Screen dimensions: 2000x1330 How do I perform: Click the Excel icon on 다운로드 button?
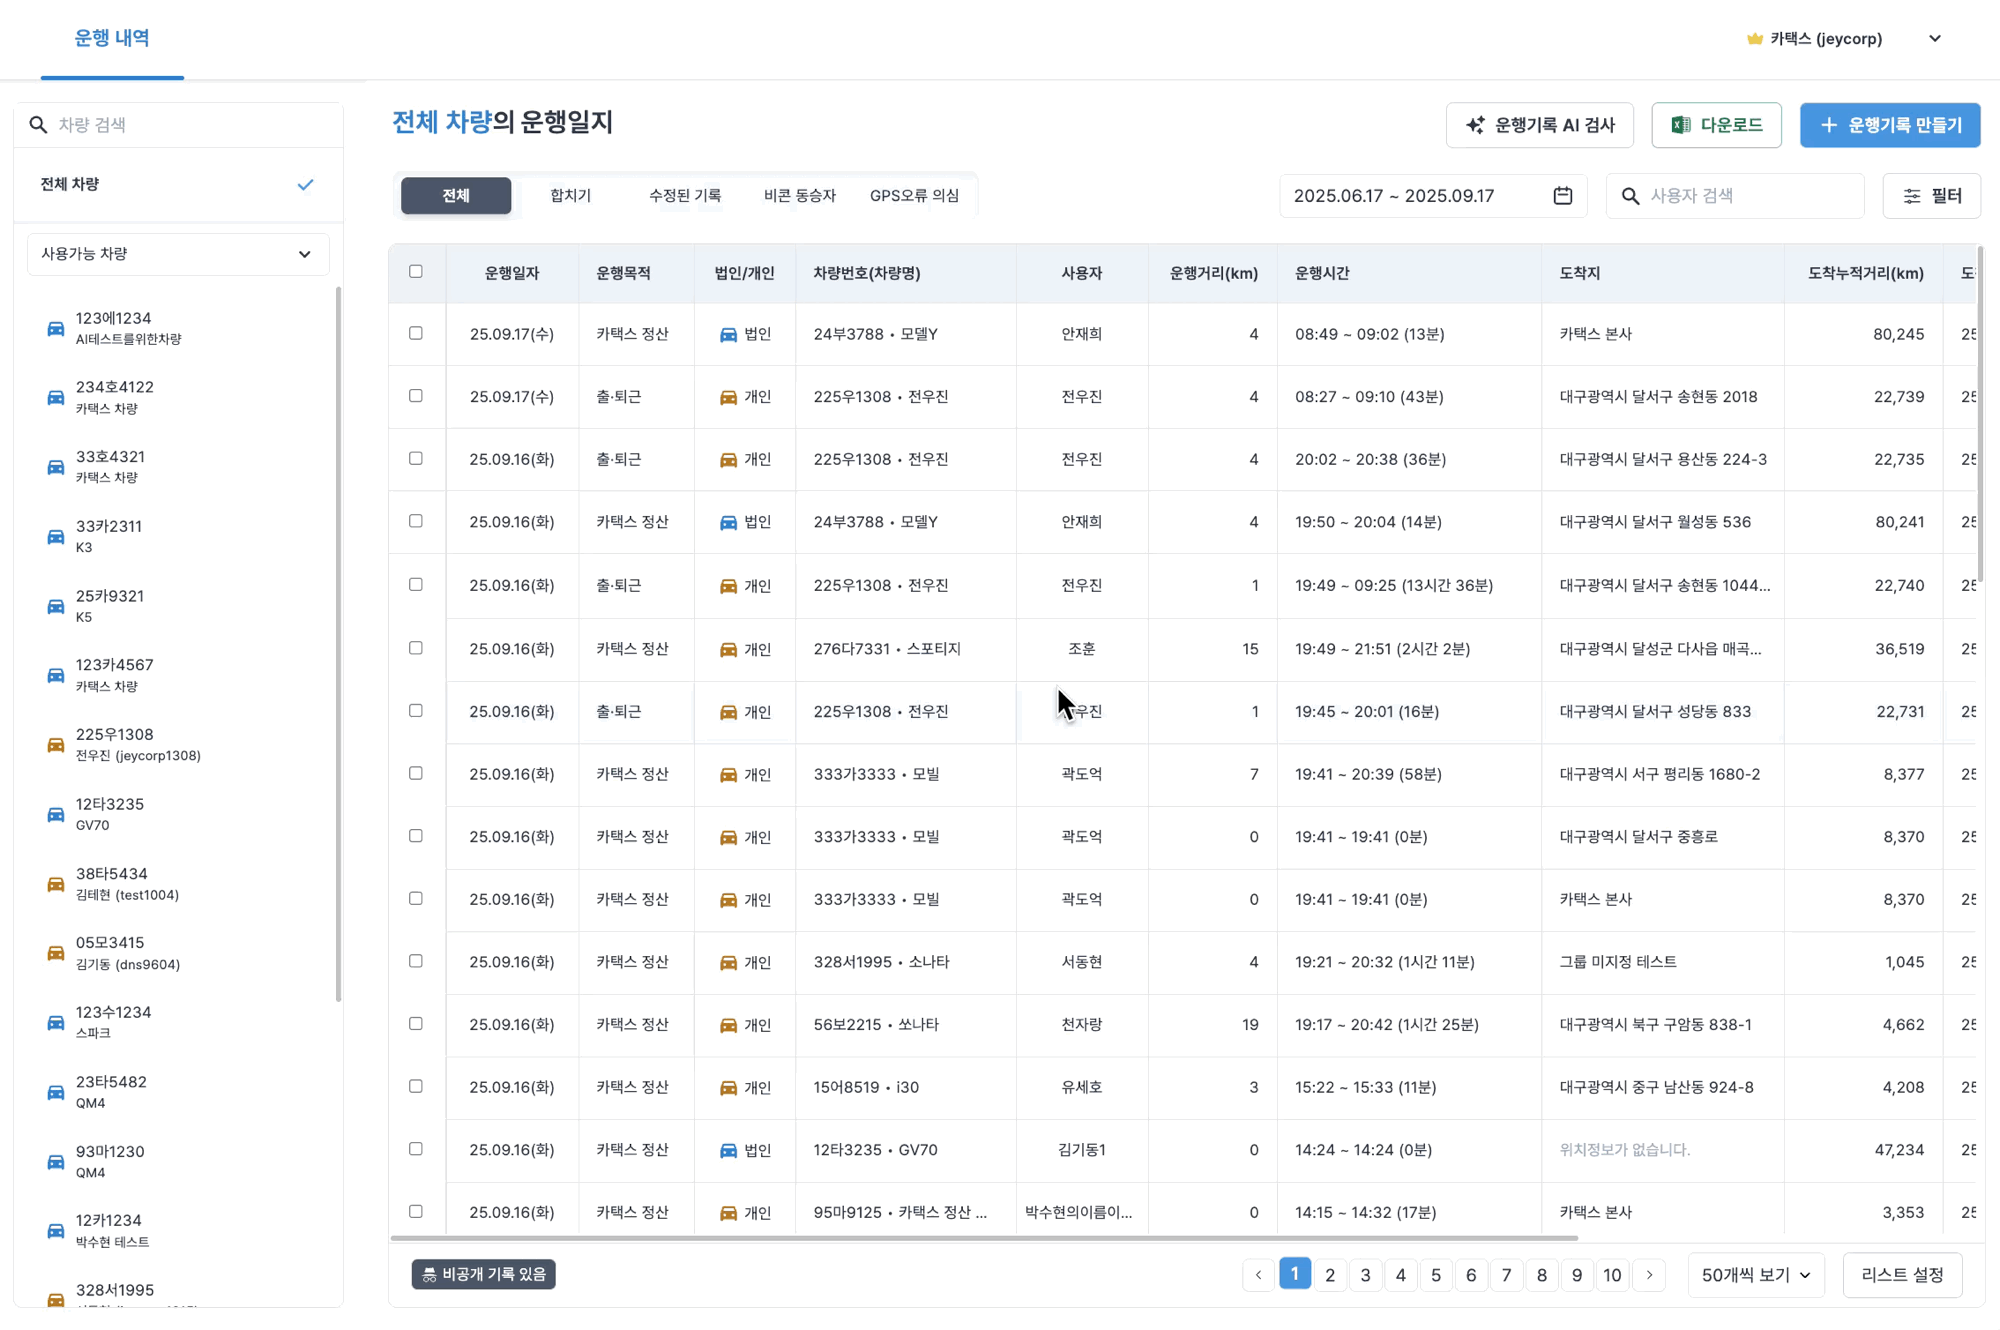(1681, 125)
